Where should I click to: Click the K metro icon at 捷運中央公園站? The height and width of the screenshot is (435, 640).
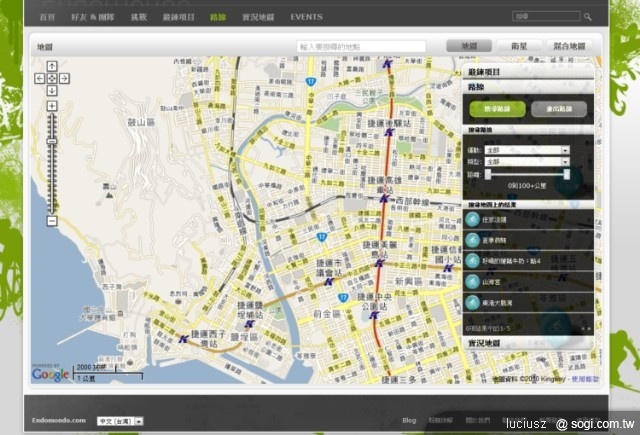374,315
